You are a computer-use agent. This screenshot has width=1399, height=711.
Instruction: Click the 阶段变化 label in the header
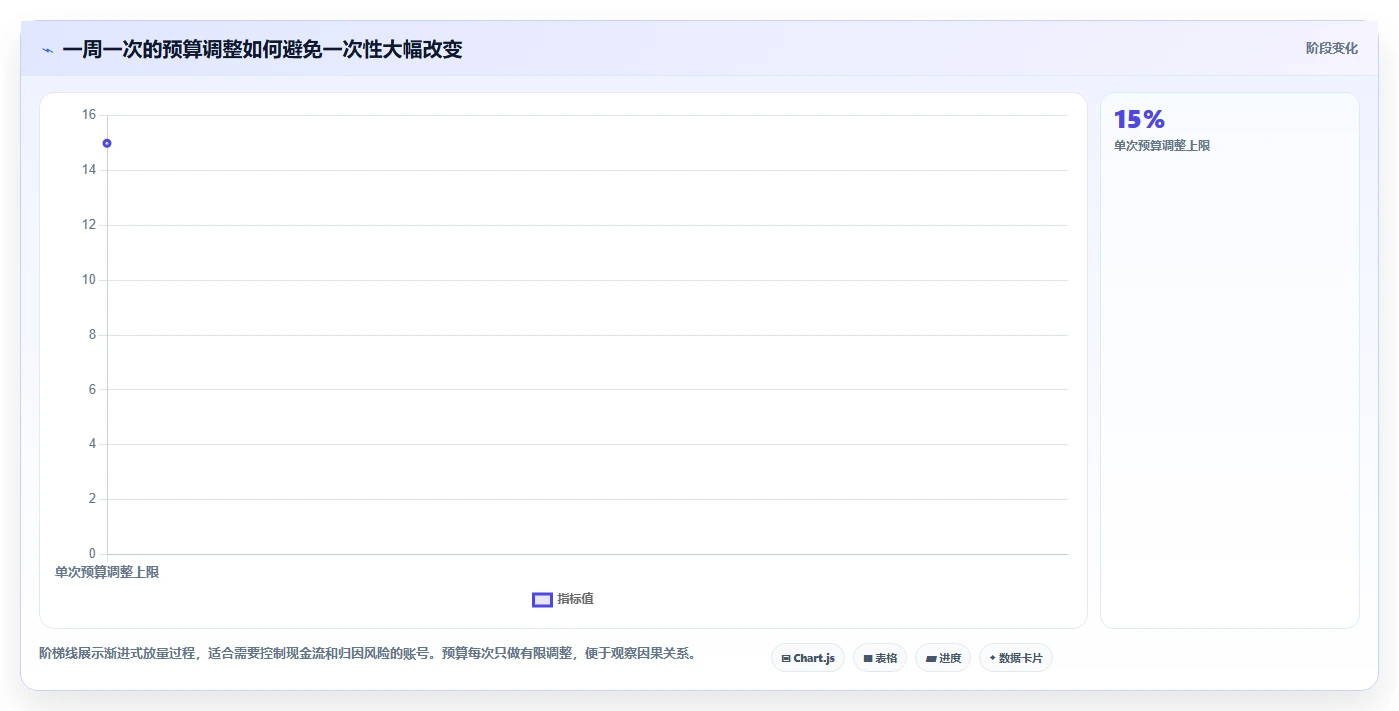(1332, 48)
